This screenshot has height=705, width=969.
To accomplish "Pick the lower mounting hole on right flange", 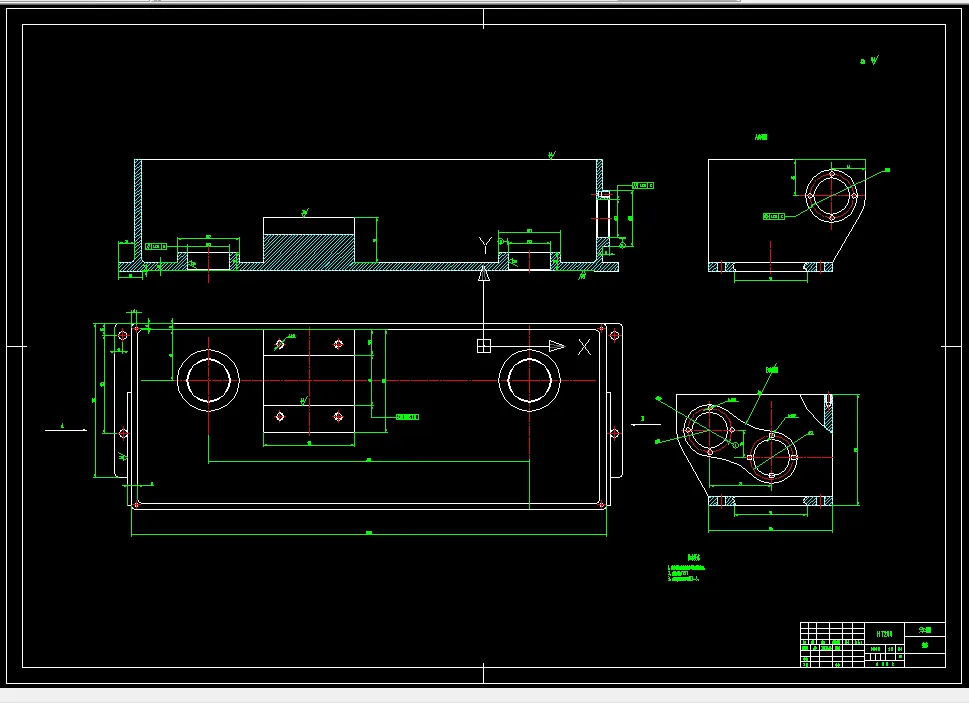I will click(614, 433).
